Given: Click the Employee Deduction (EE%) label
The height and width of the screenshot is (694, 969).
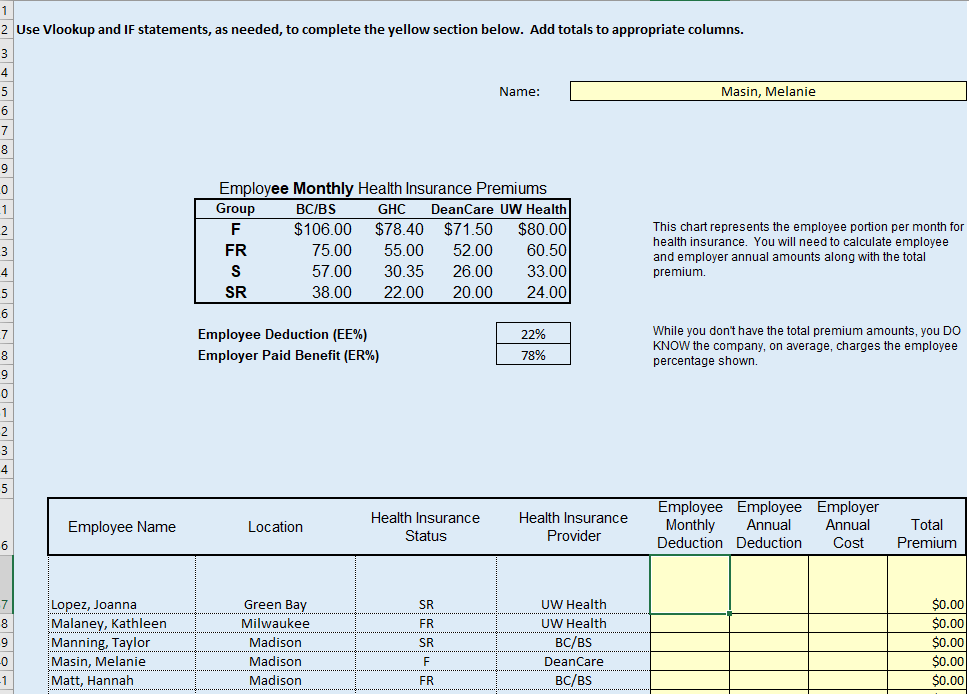Looking at the screenshot, I should [282, 334].
